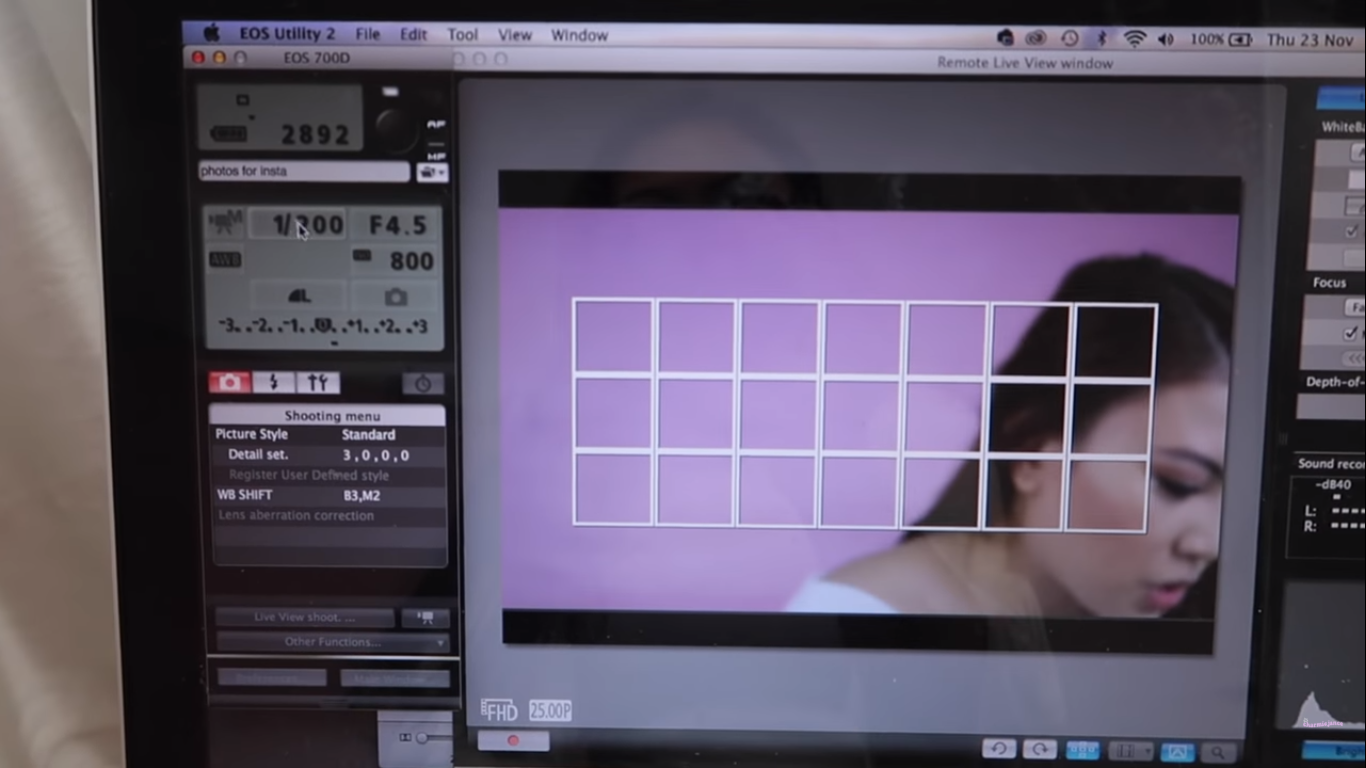Open the File menu

(x=367, y=34)
